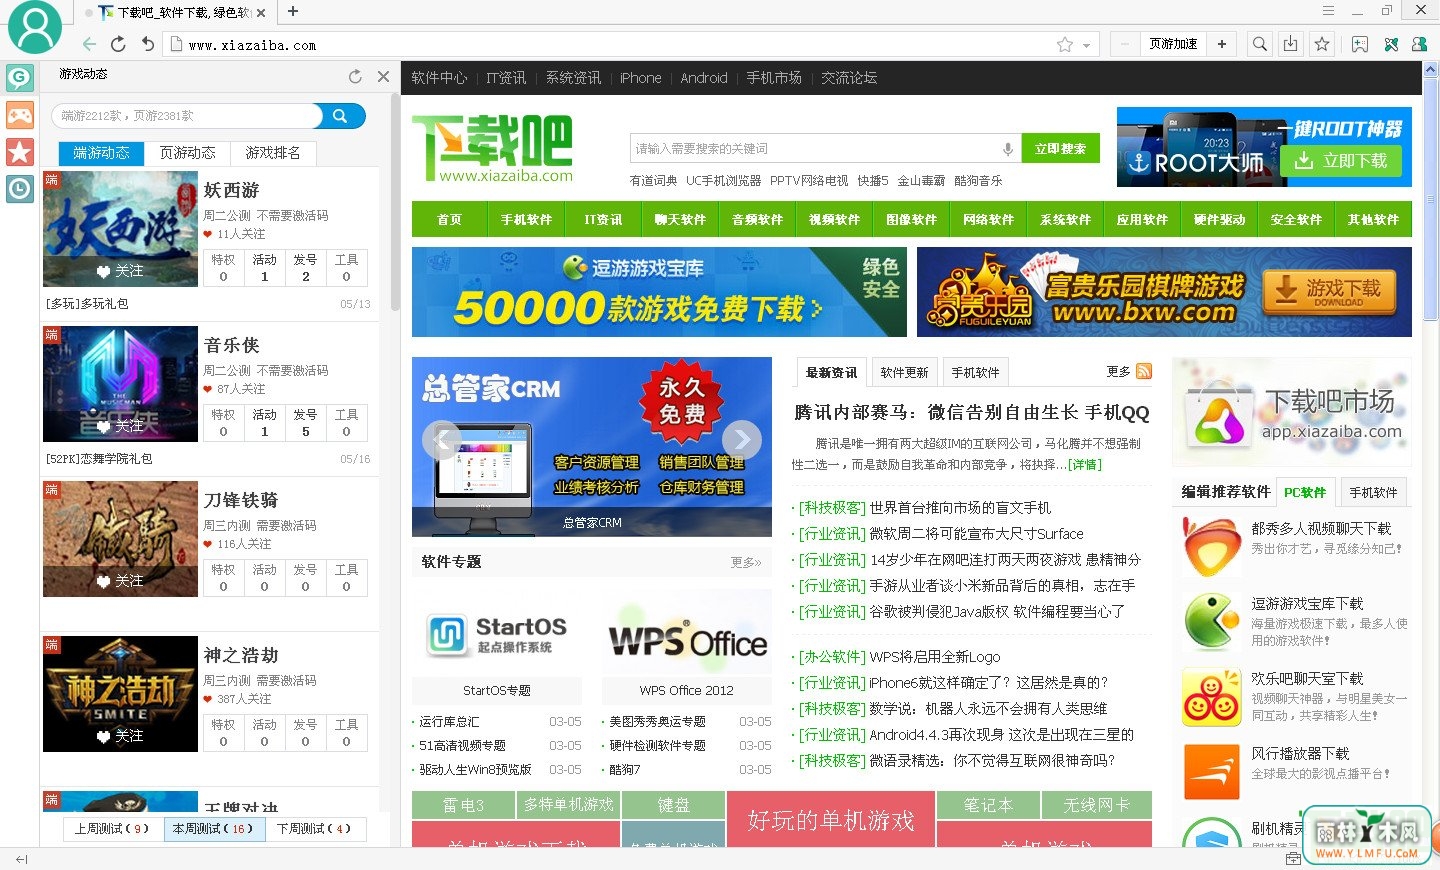Select 上周测试(9) filter
The height and width of the screenshot is (870, 1440).
[x=113, y=829]
